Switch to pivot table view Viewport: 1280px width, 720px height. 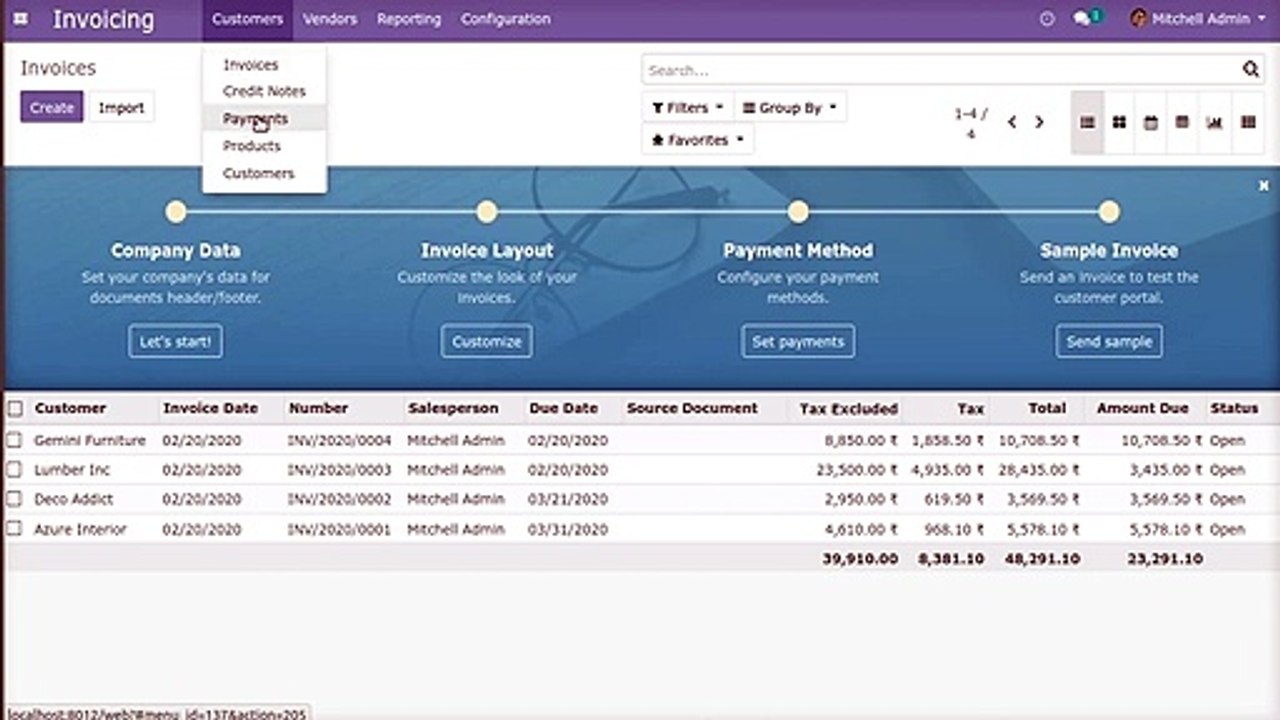click(x=1182, y=122)
